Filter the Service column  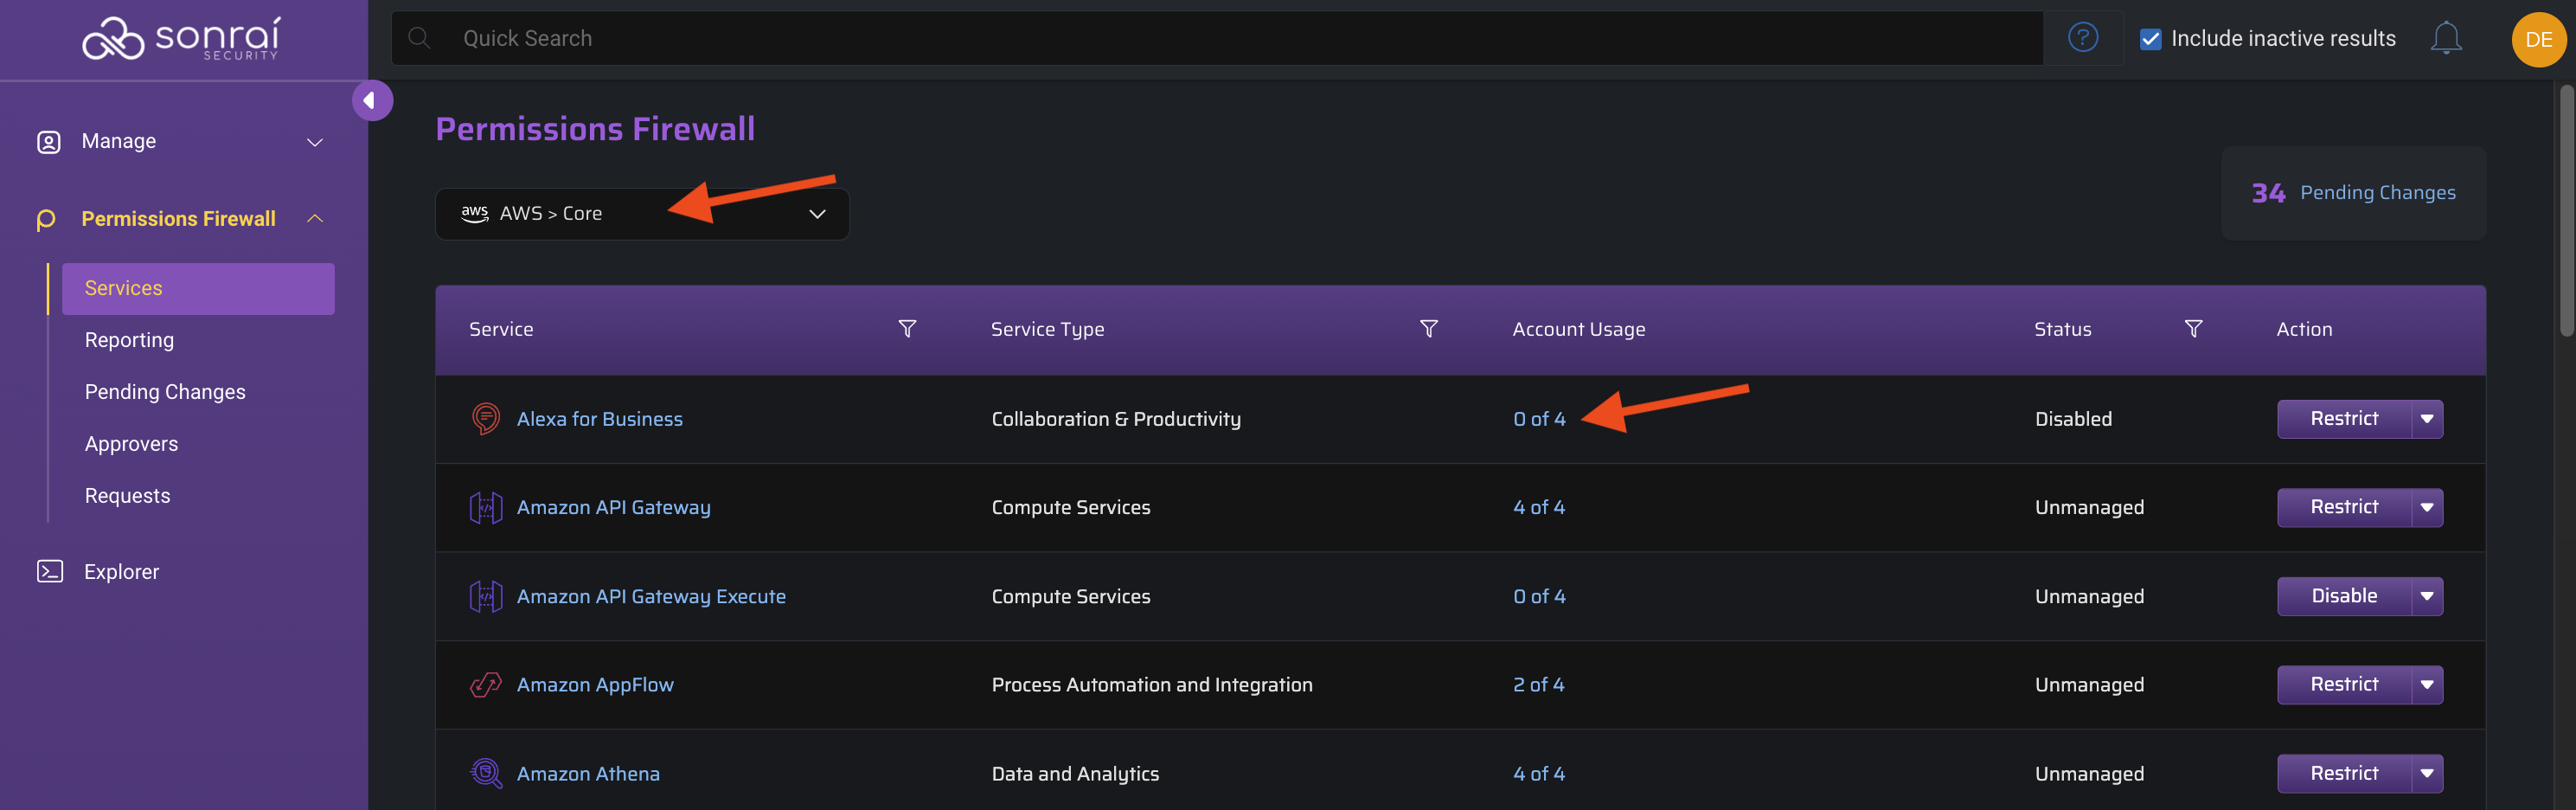pos(907,329)
